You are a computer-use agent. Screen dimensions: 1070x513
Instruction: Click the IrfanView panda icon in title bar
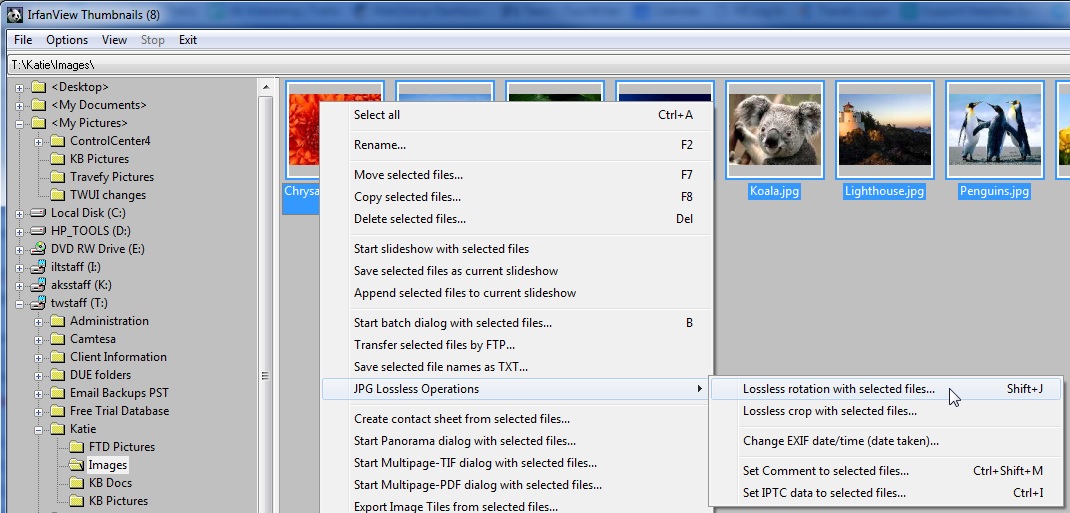(x=14, y=13)
